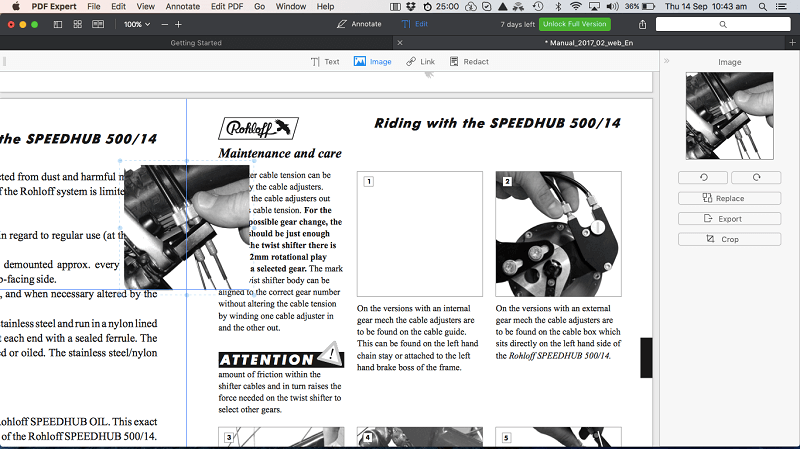
Task: Click 'Riding with the SPEEDHUB 500/14' heading
Action: (497, 123)
